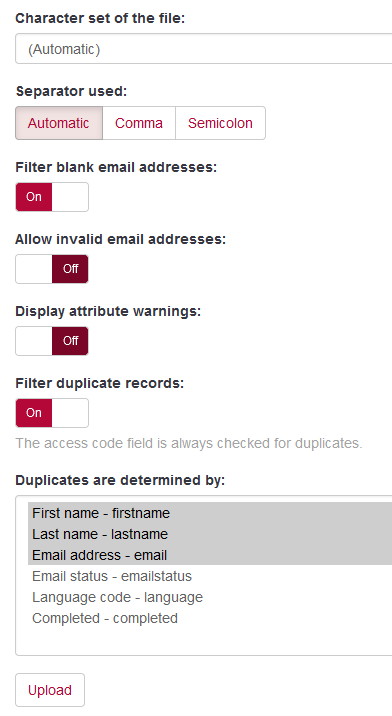Select Language code - language list entry
392x716 pixels.
pos(210,597)
